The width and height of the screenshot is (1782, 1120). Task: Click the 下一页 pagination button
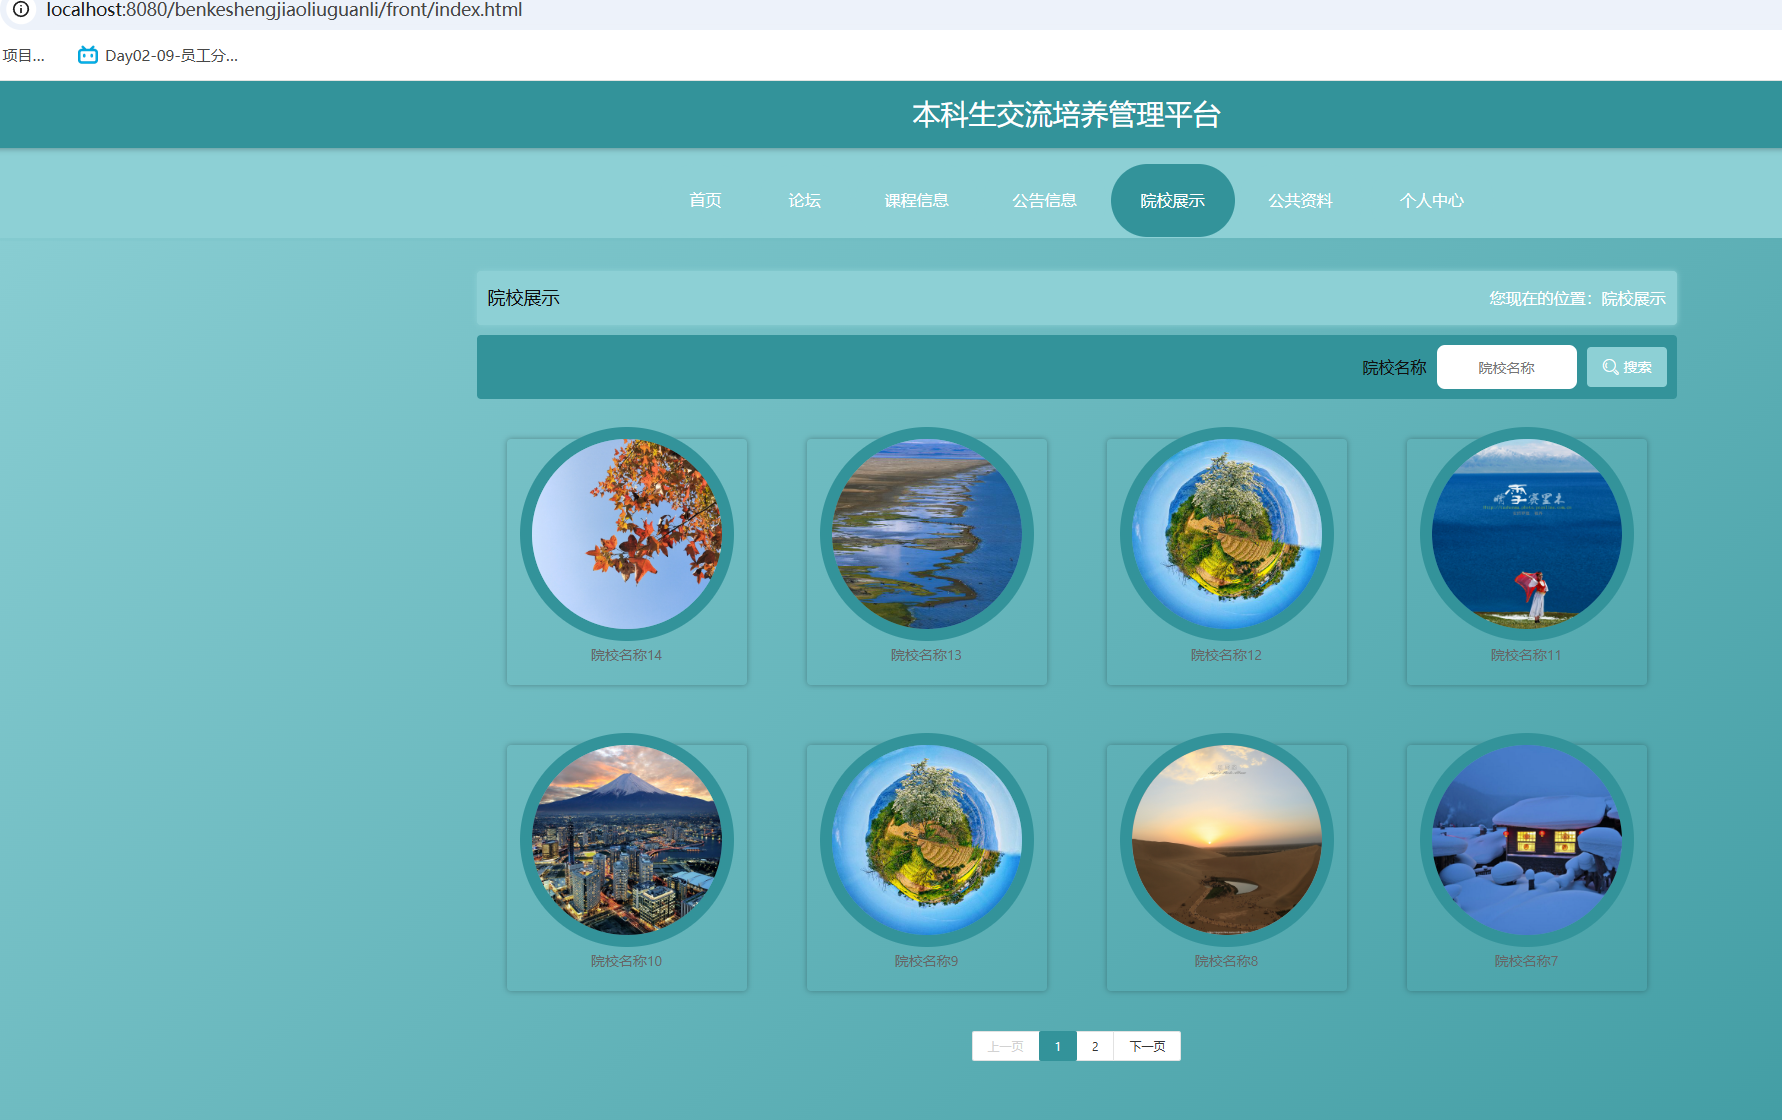[1147, 1046]
